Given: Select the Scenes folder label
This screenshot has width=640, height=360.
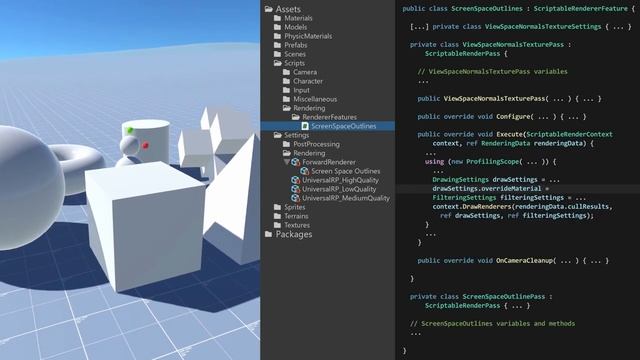Looking at the screenshot, I should 295,54.
